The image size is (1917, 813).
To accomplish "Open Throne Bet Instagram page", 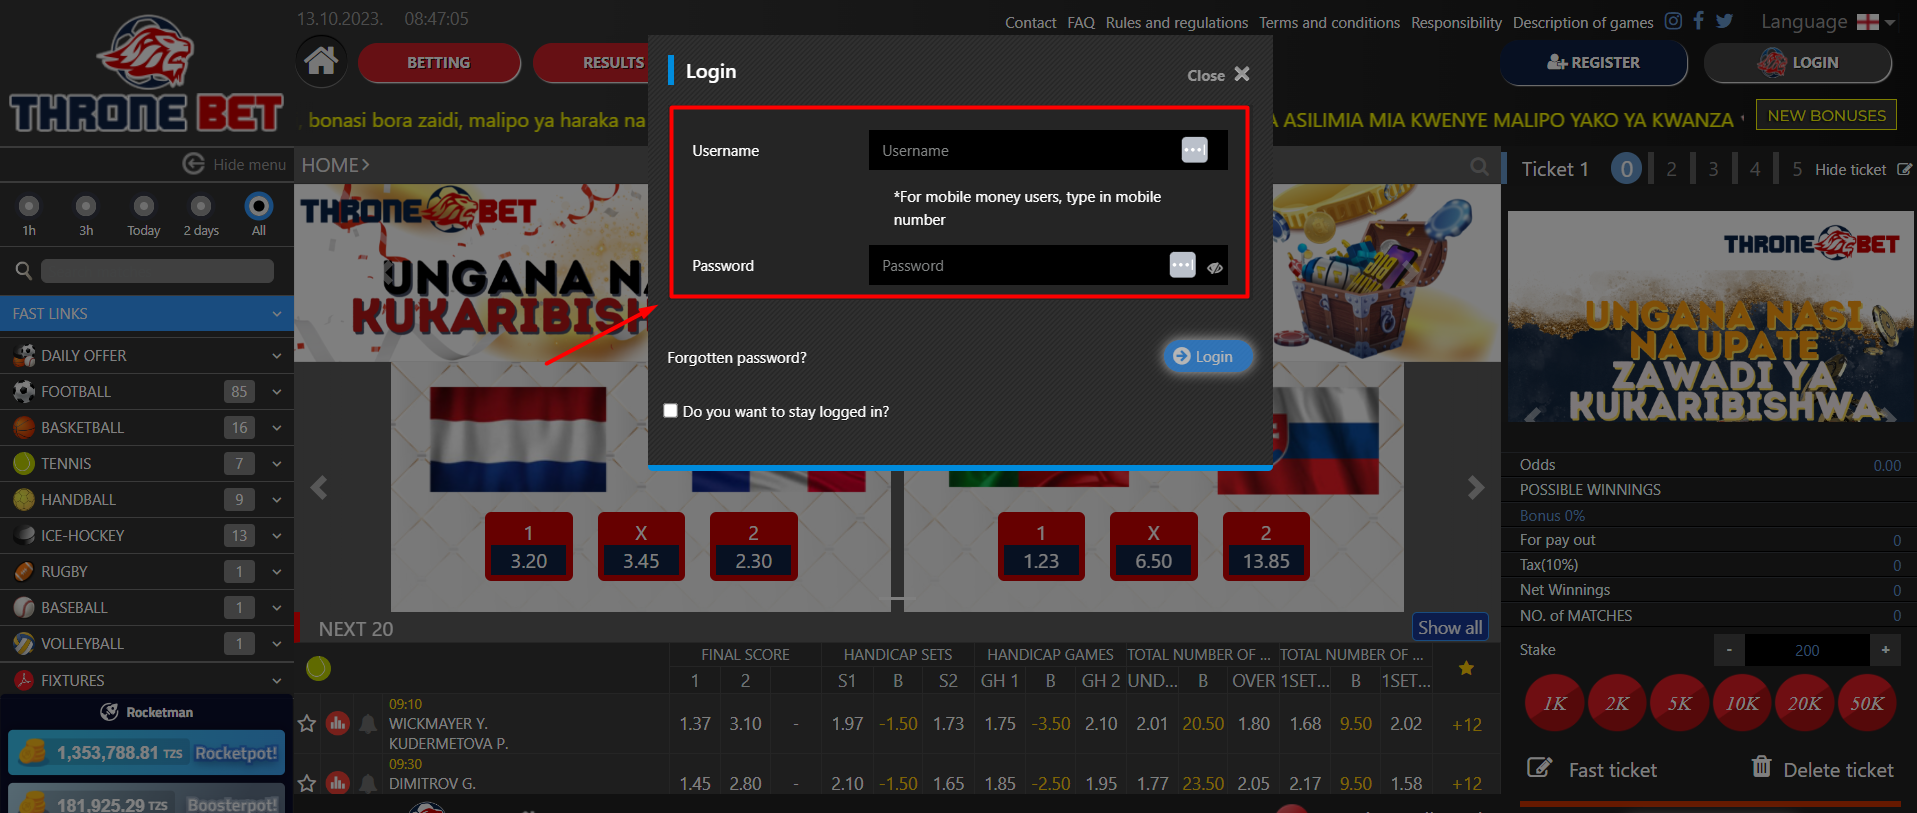I will [1673, 21].
